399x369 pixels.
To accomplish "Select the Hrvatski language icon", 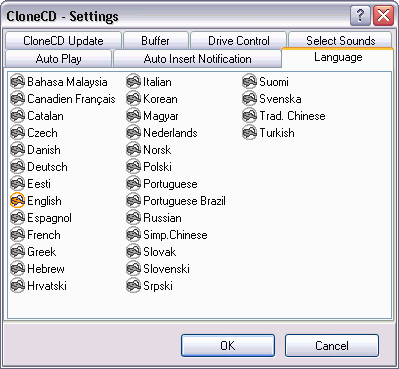I will (x=17, y=285).
